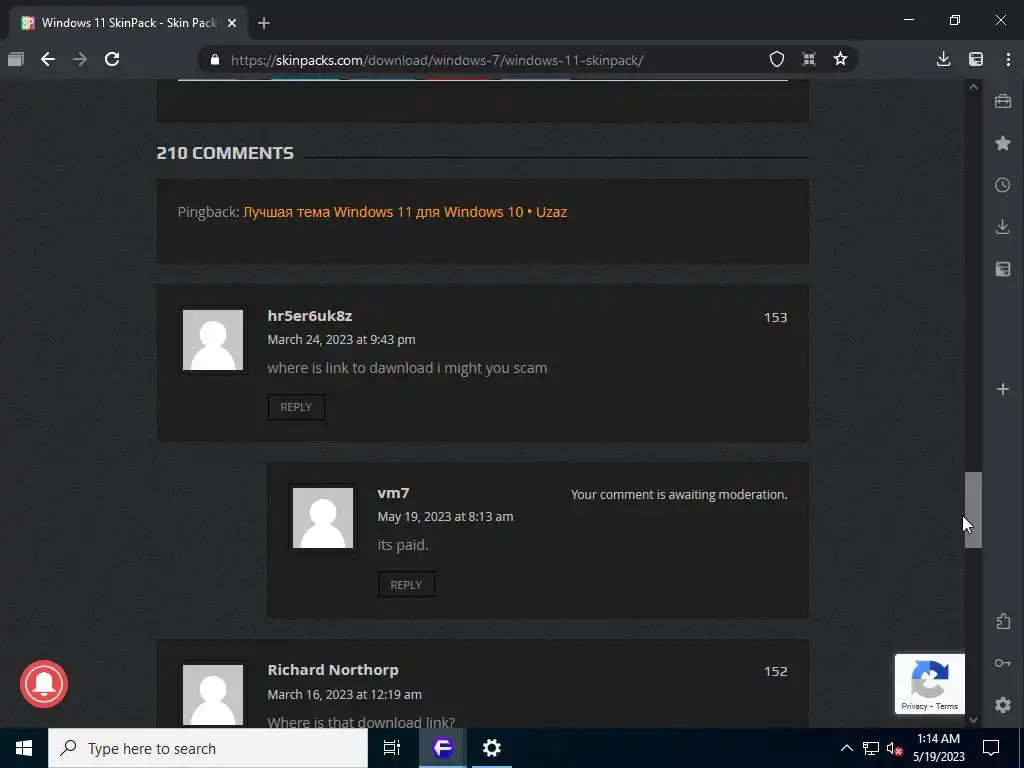Image resolution: width=1024 pixels, height=768 pixels.
Task: Open the shield tracking protection icon
Action: (776, 59)
